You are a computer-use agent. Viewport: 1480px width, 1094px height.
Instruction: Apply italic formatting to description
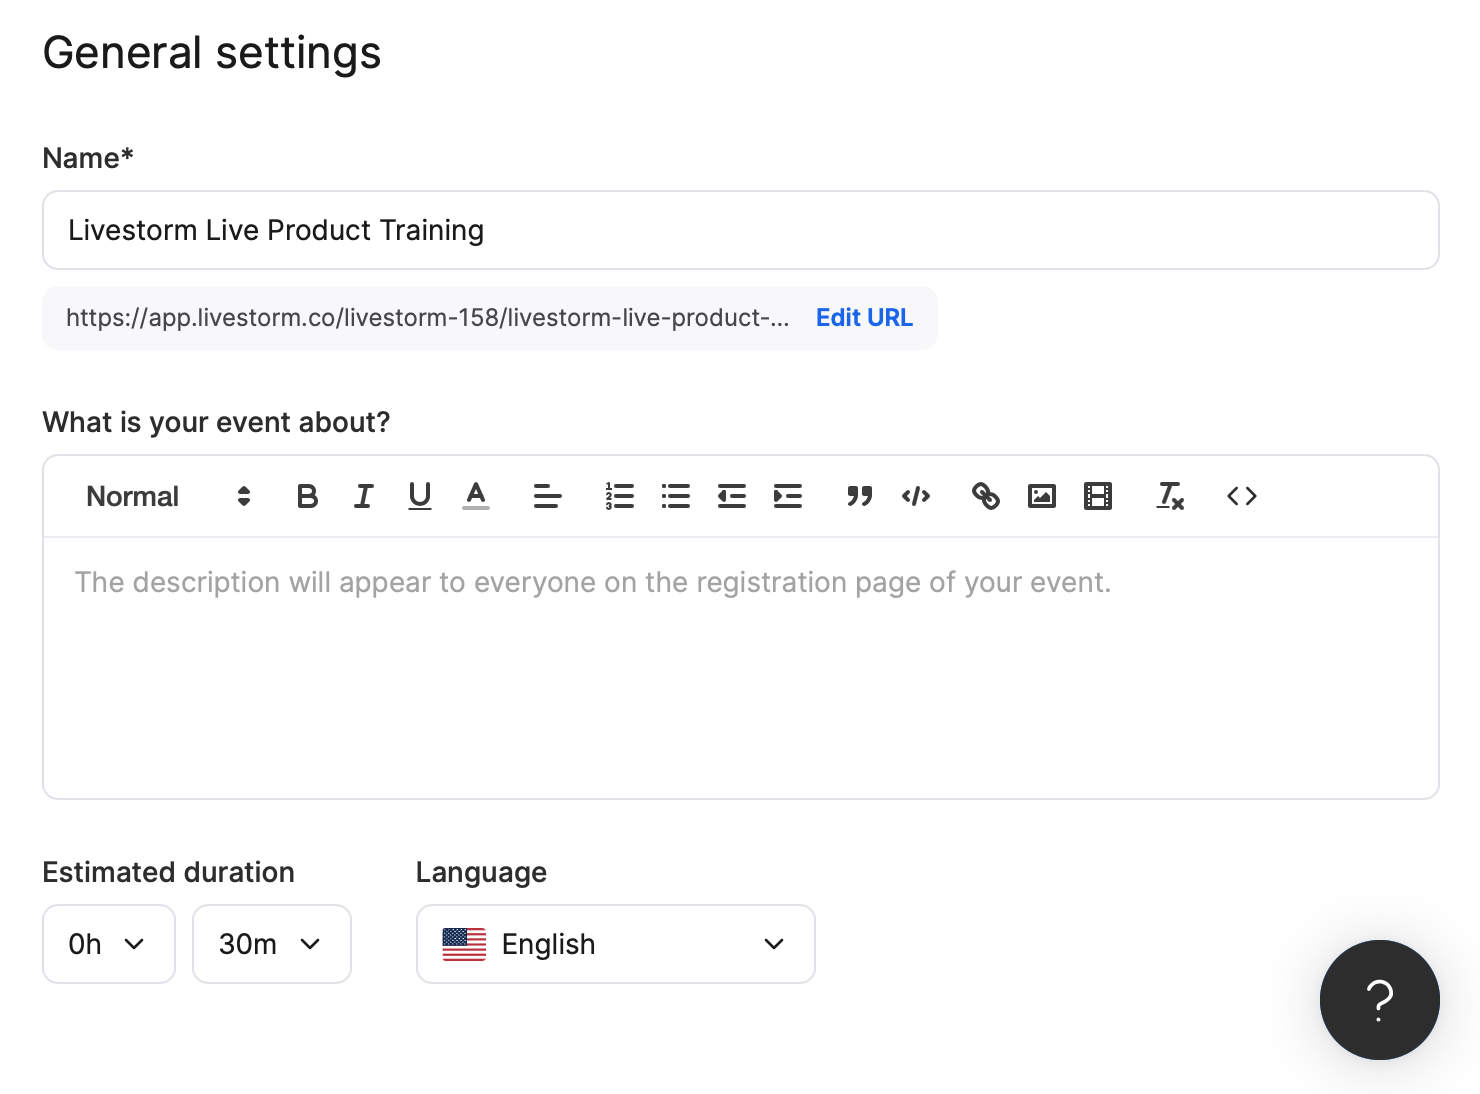tap(363, 496)
